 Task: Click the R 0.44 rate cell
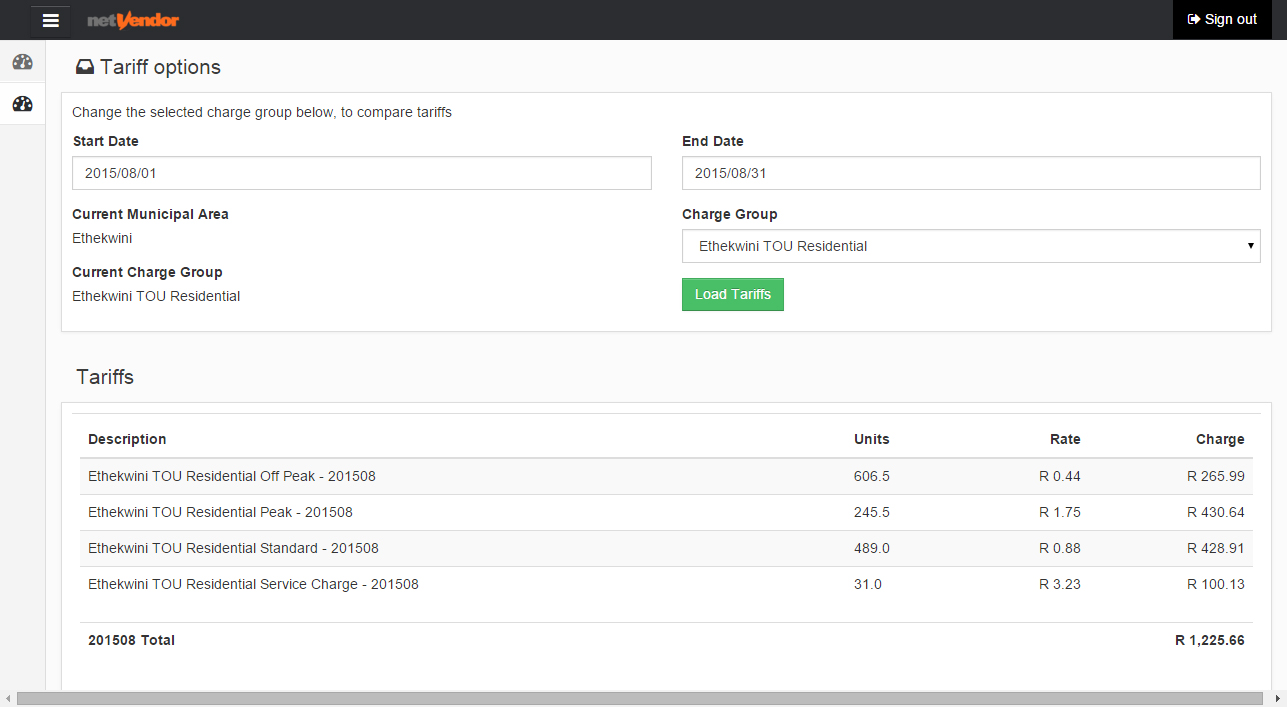pos(1060,476)
